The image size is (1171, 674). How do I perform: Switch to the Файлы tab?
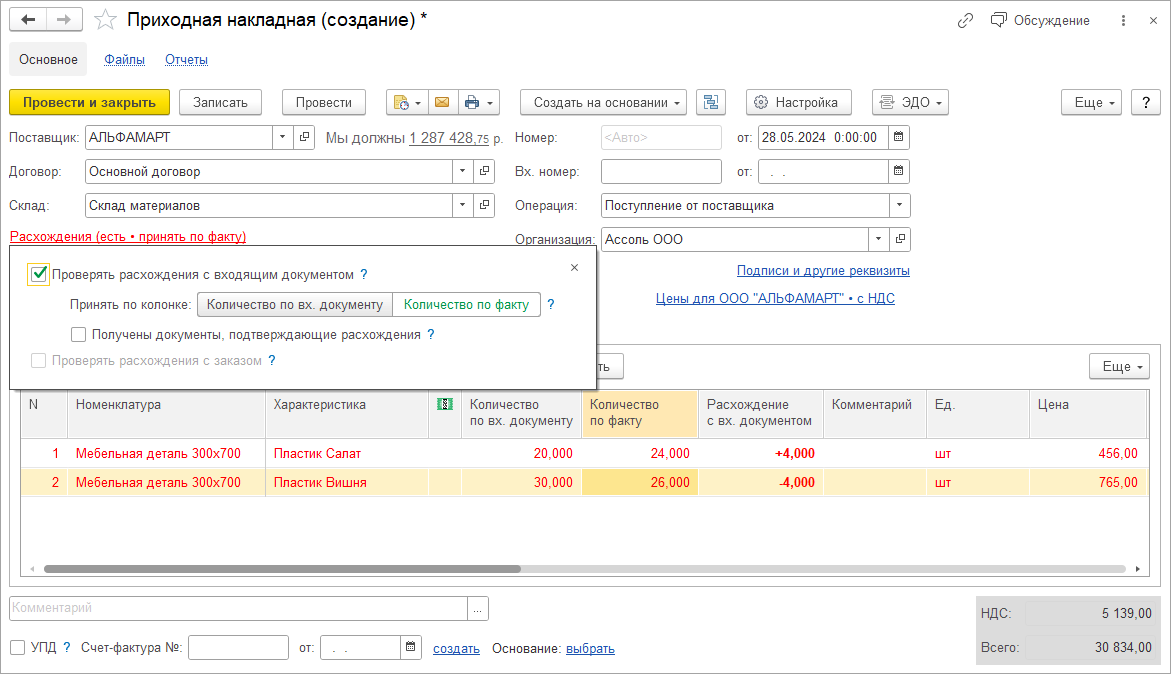(125, 59)
